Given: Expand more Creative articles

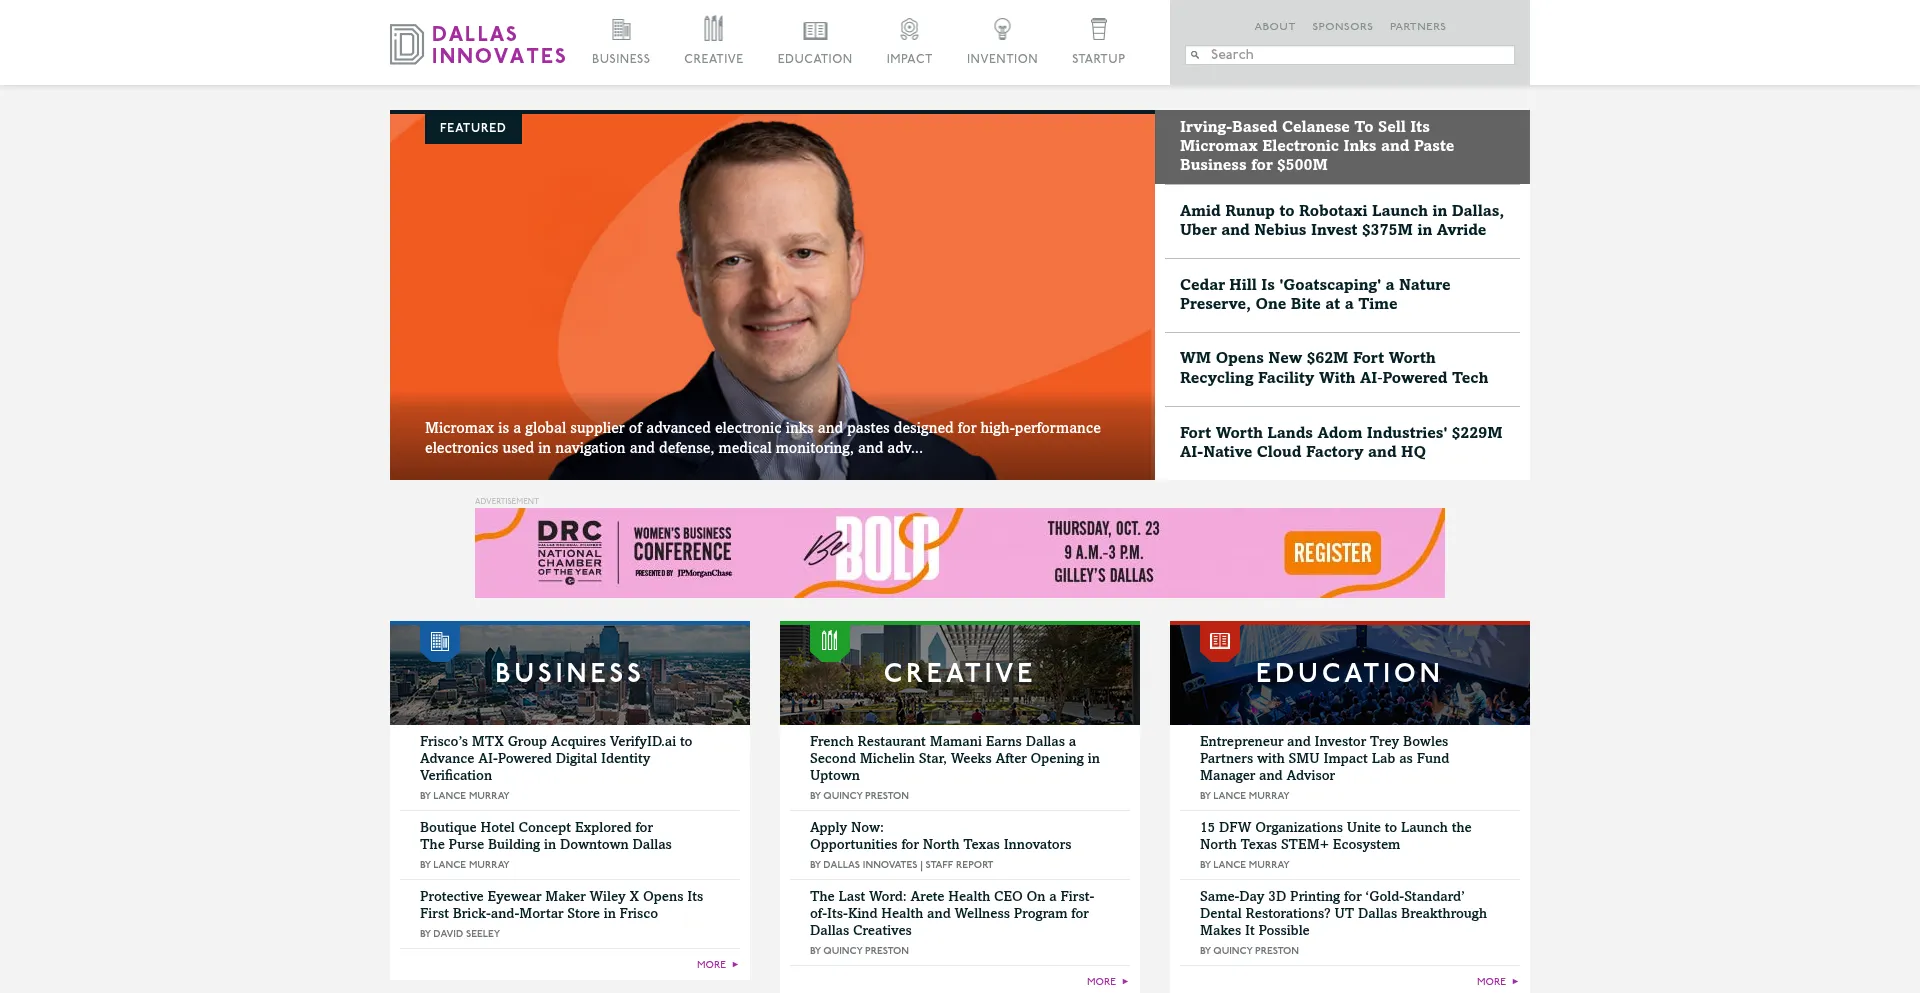Looking at the screenshot, I should pyautogui.click(x=1107, y=982).
